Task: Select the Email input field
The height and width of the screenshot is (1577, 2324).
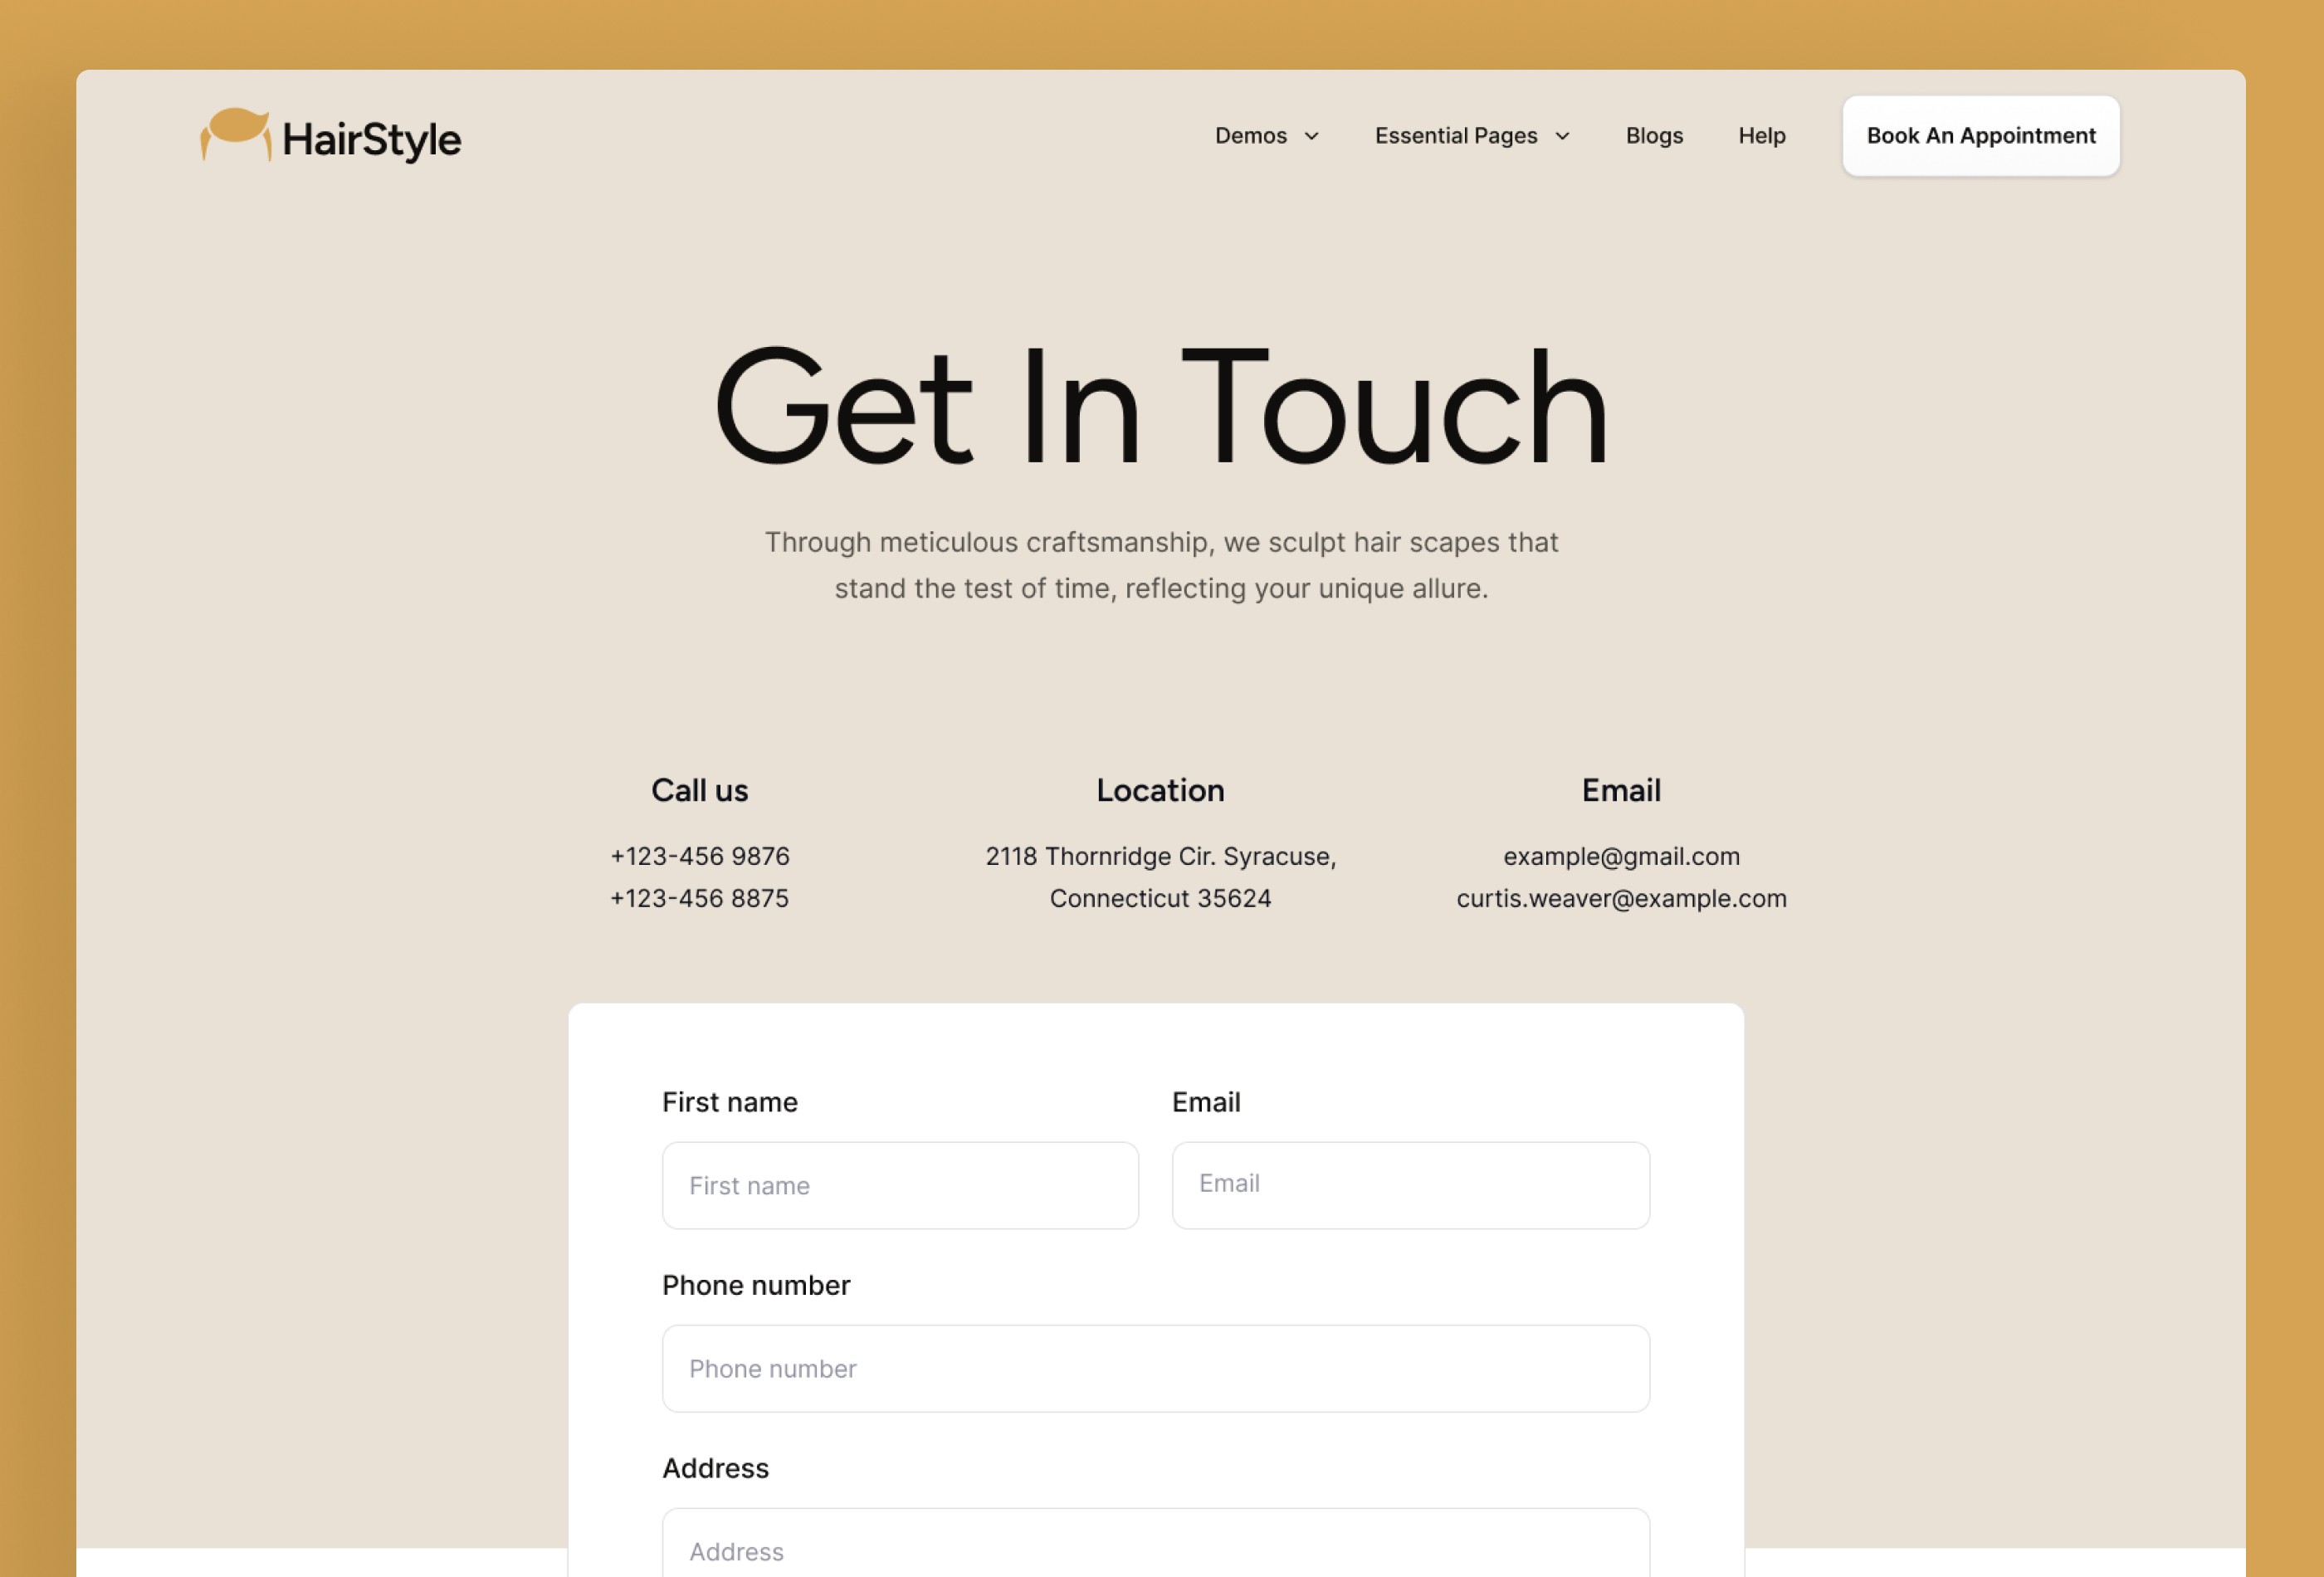Action: point(1411,1186)
